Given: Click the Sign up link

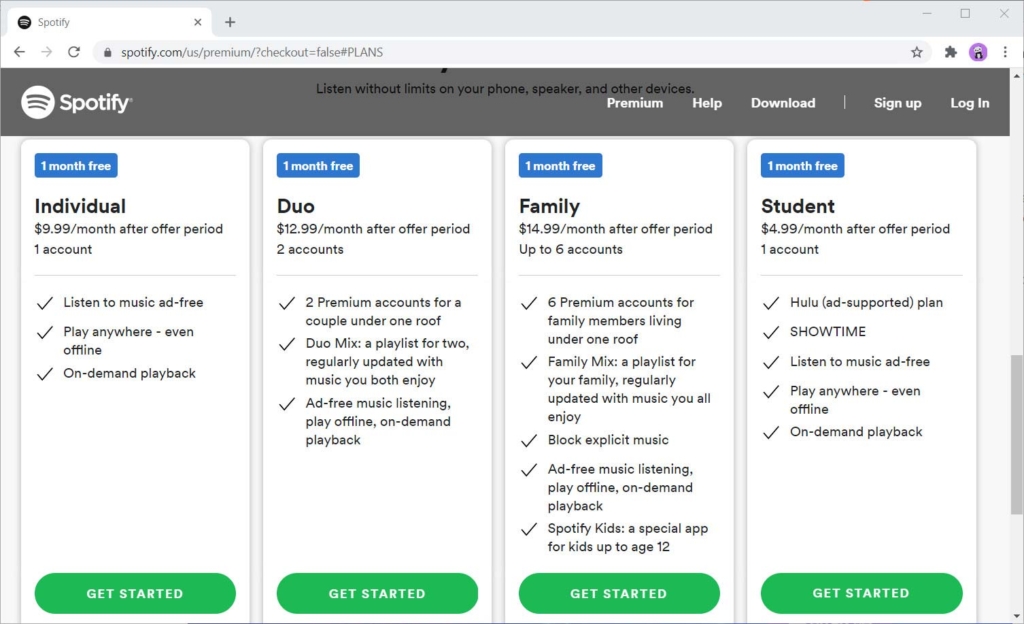Looking at the screenshot, I should 898,103.
